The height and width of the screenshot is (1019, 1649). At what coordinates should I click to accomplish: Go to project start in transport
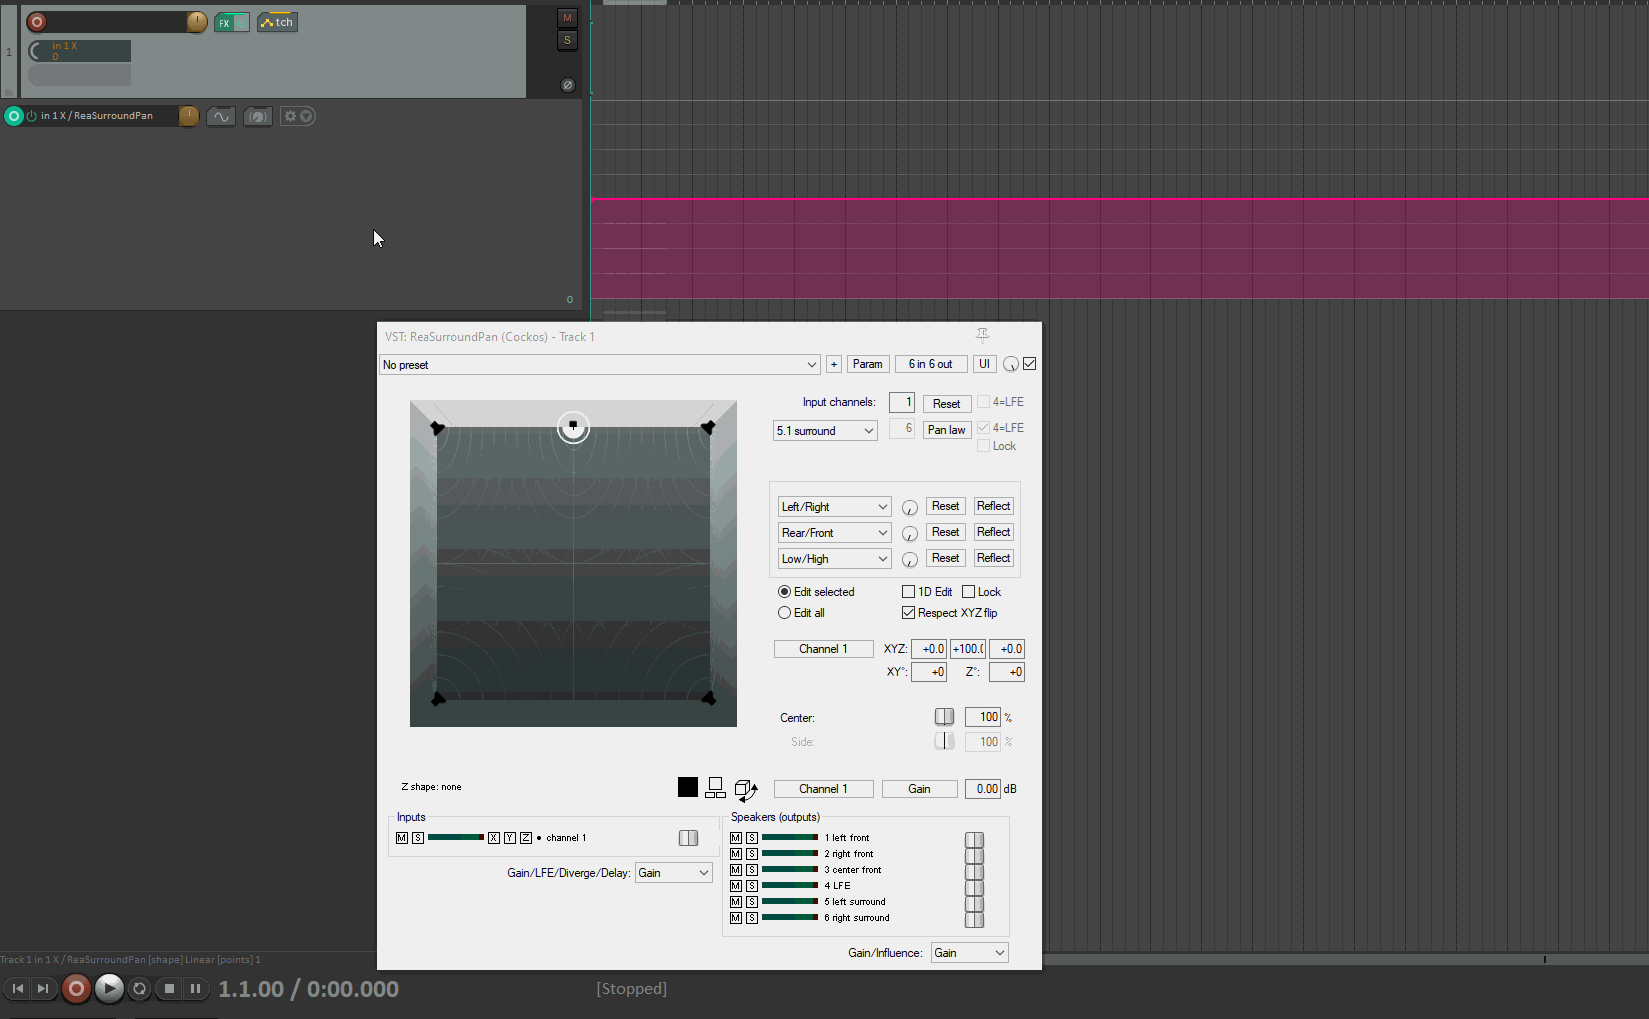17,988
